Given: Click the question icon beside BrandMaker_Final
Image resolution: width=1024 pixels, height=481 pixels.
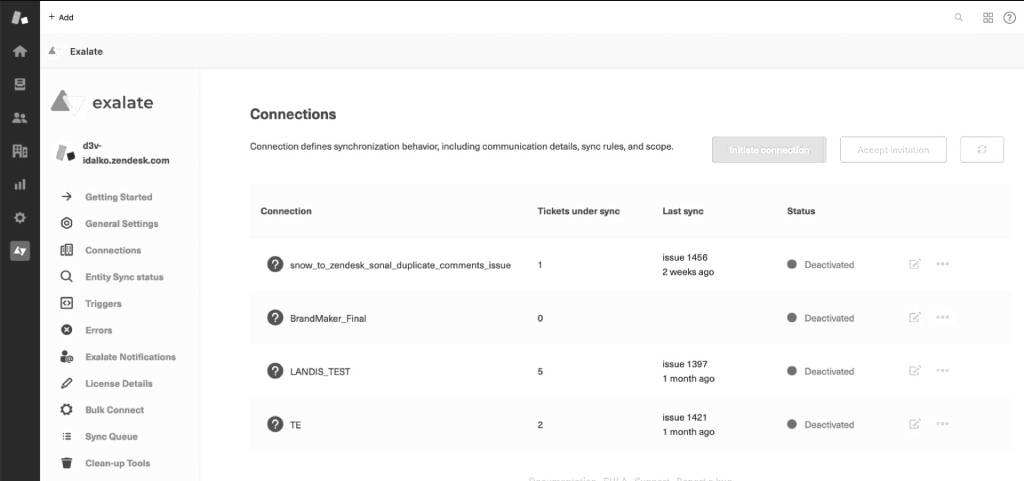Looking at the screenshot, I should [x=275, y=318].
